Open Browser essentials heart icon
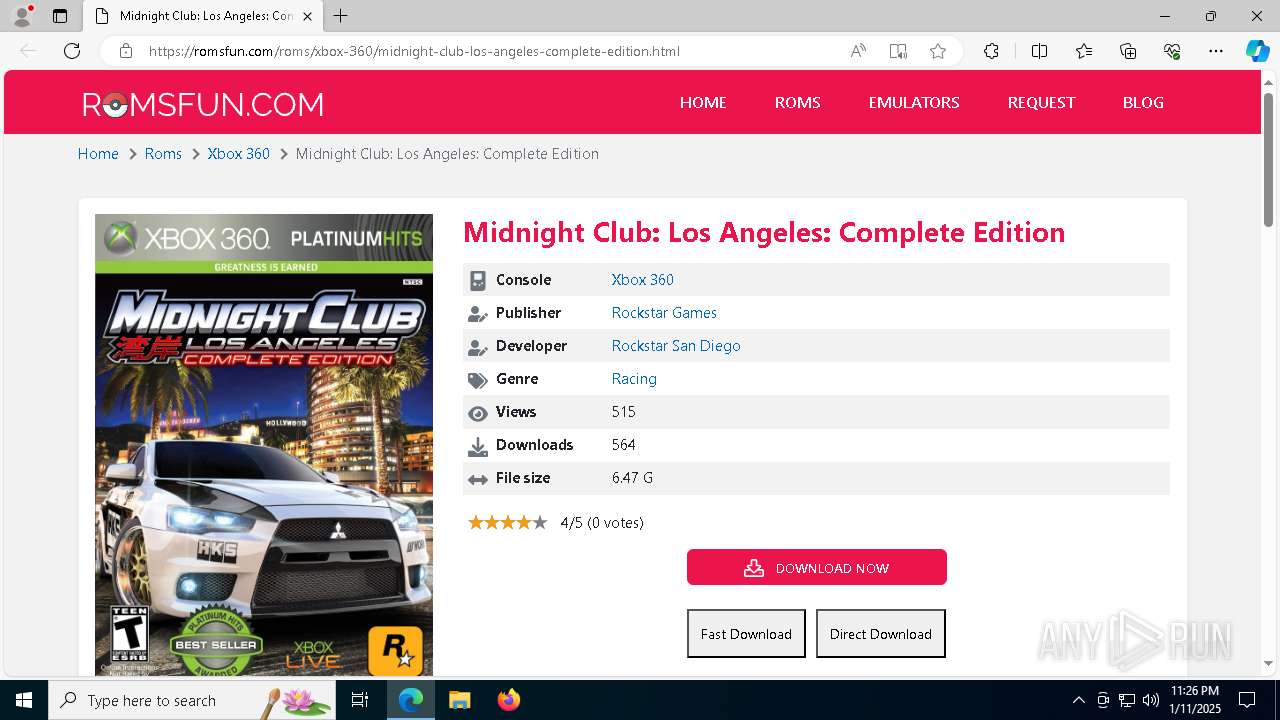The height and width of the screenshot is (720, 1280). tap(1172, 51)
